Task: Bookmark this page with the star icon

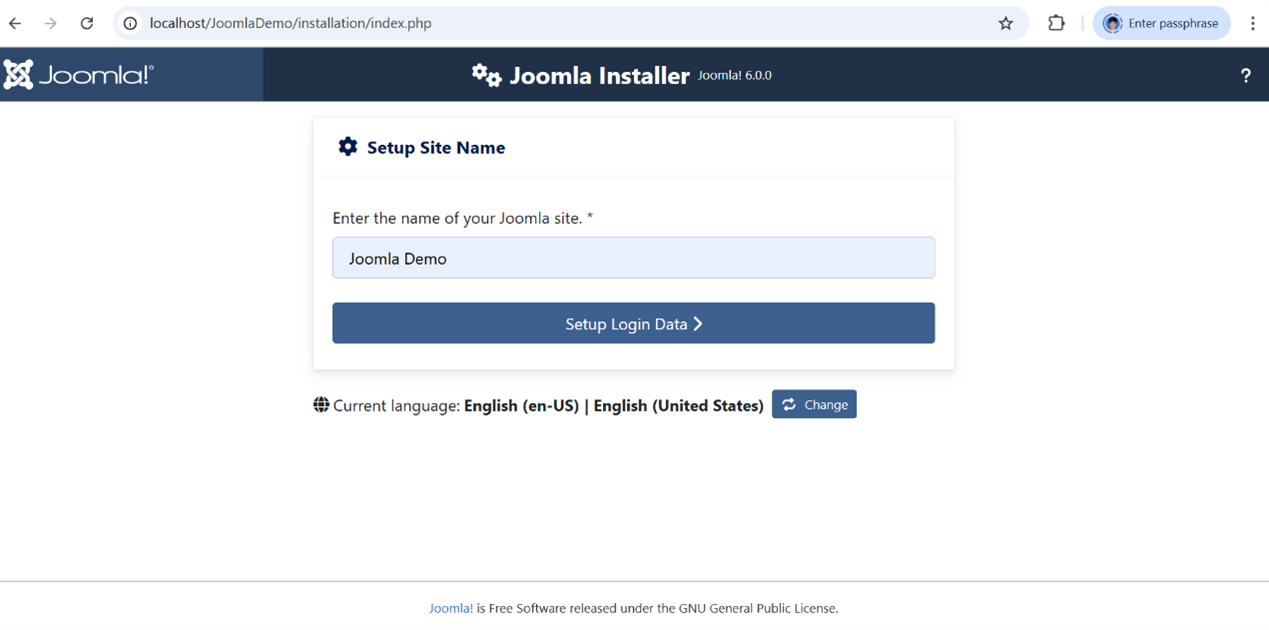Action: 1005,23
